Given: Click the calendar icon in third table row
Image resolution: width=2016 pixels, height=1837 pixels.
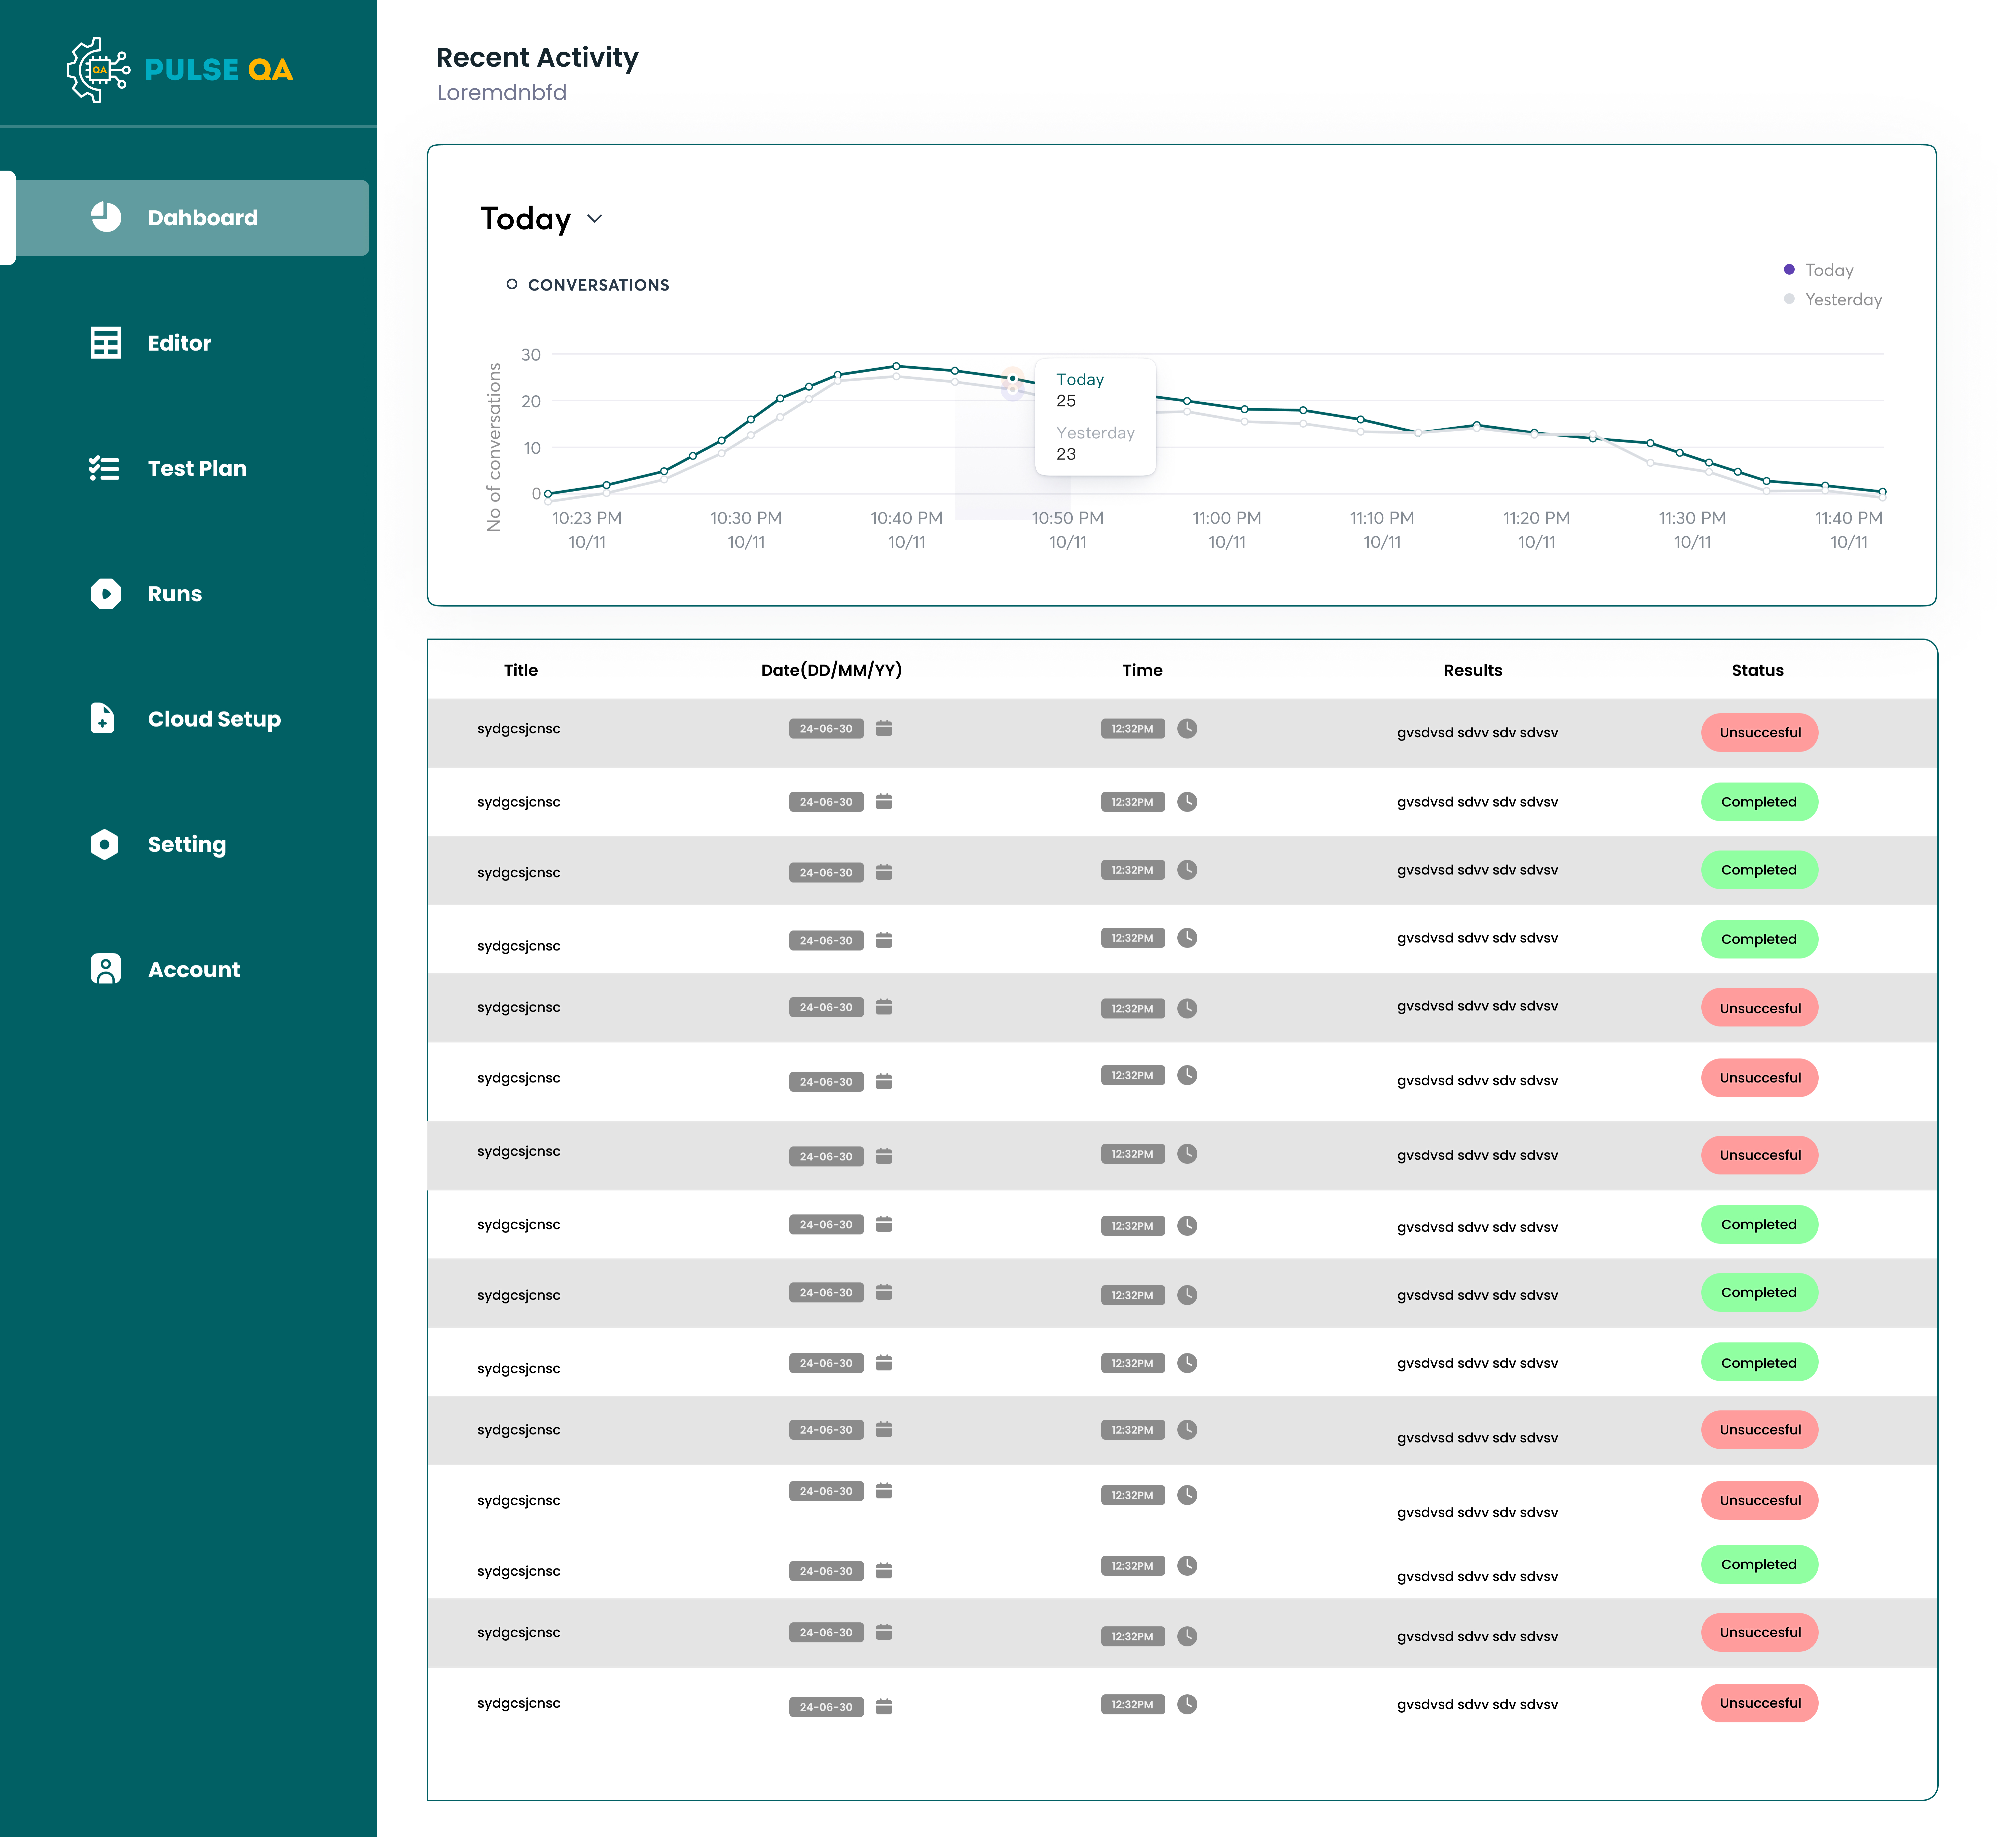Looking at the screenshot, I should (x=884, y=872).
